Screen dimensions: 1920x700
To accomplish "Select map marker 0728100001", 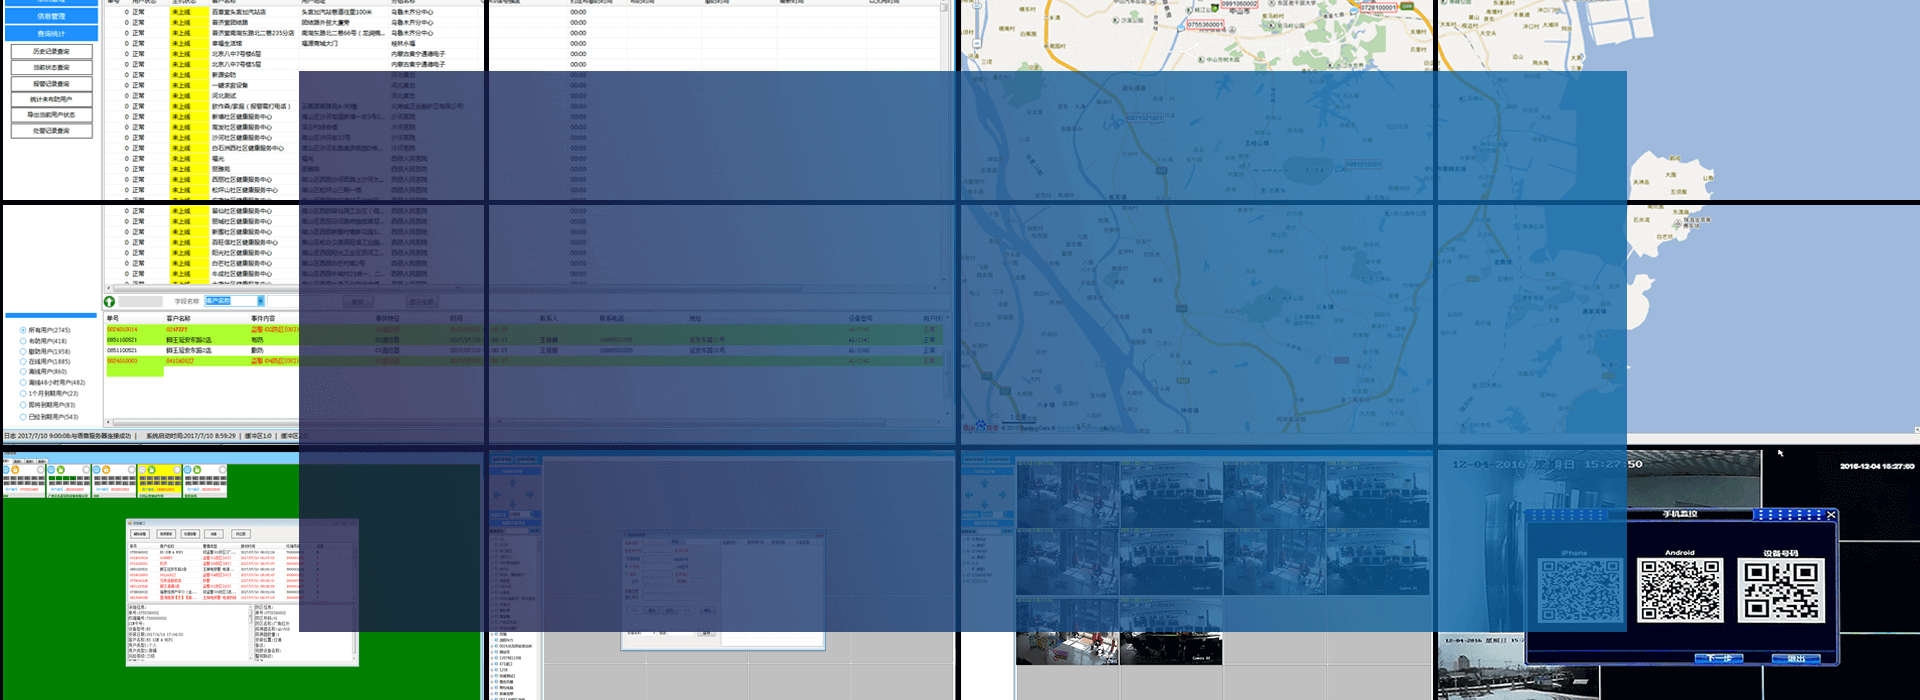I will coord(1378,7).
